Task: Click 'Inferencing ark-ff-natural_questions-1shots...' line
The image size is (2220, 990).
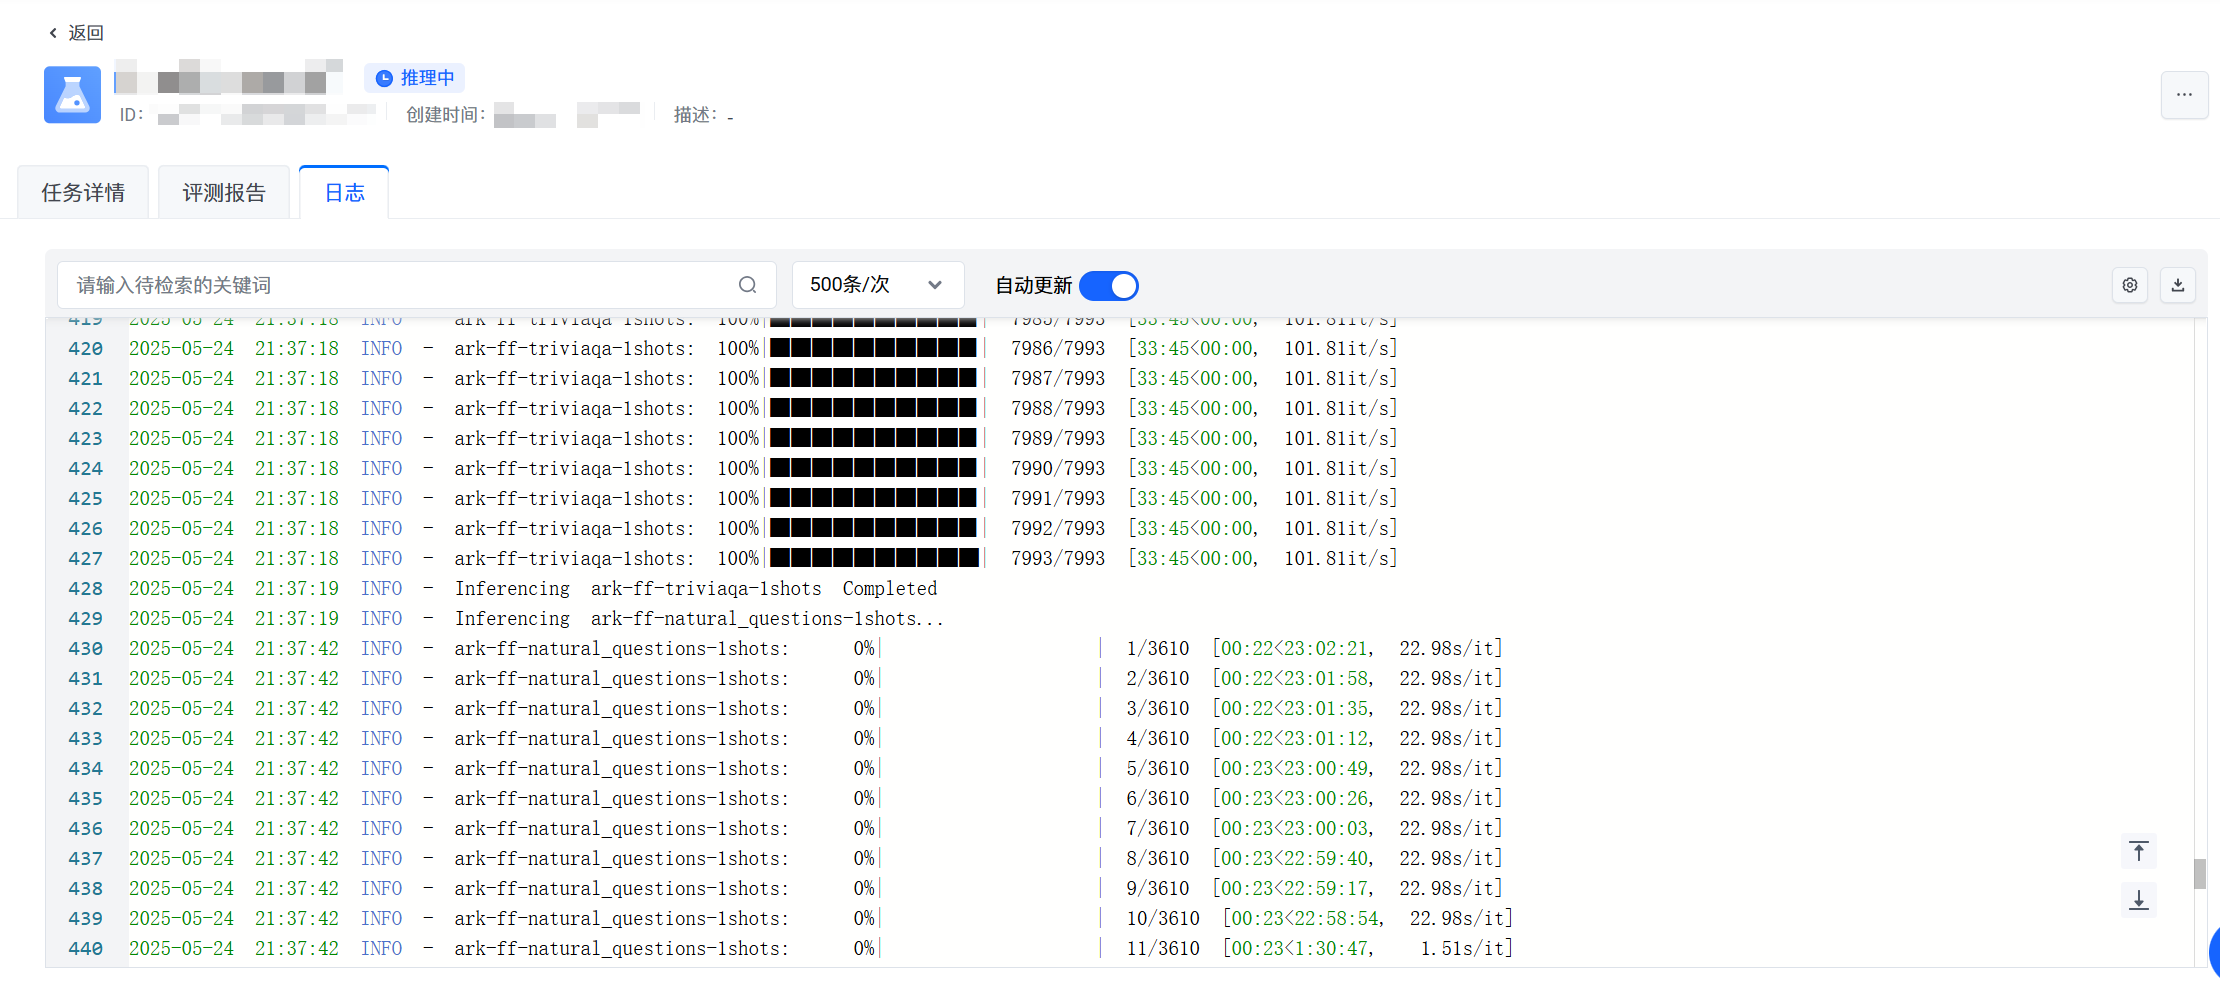Action: (x=699, y=619)
